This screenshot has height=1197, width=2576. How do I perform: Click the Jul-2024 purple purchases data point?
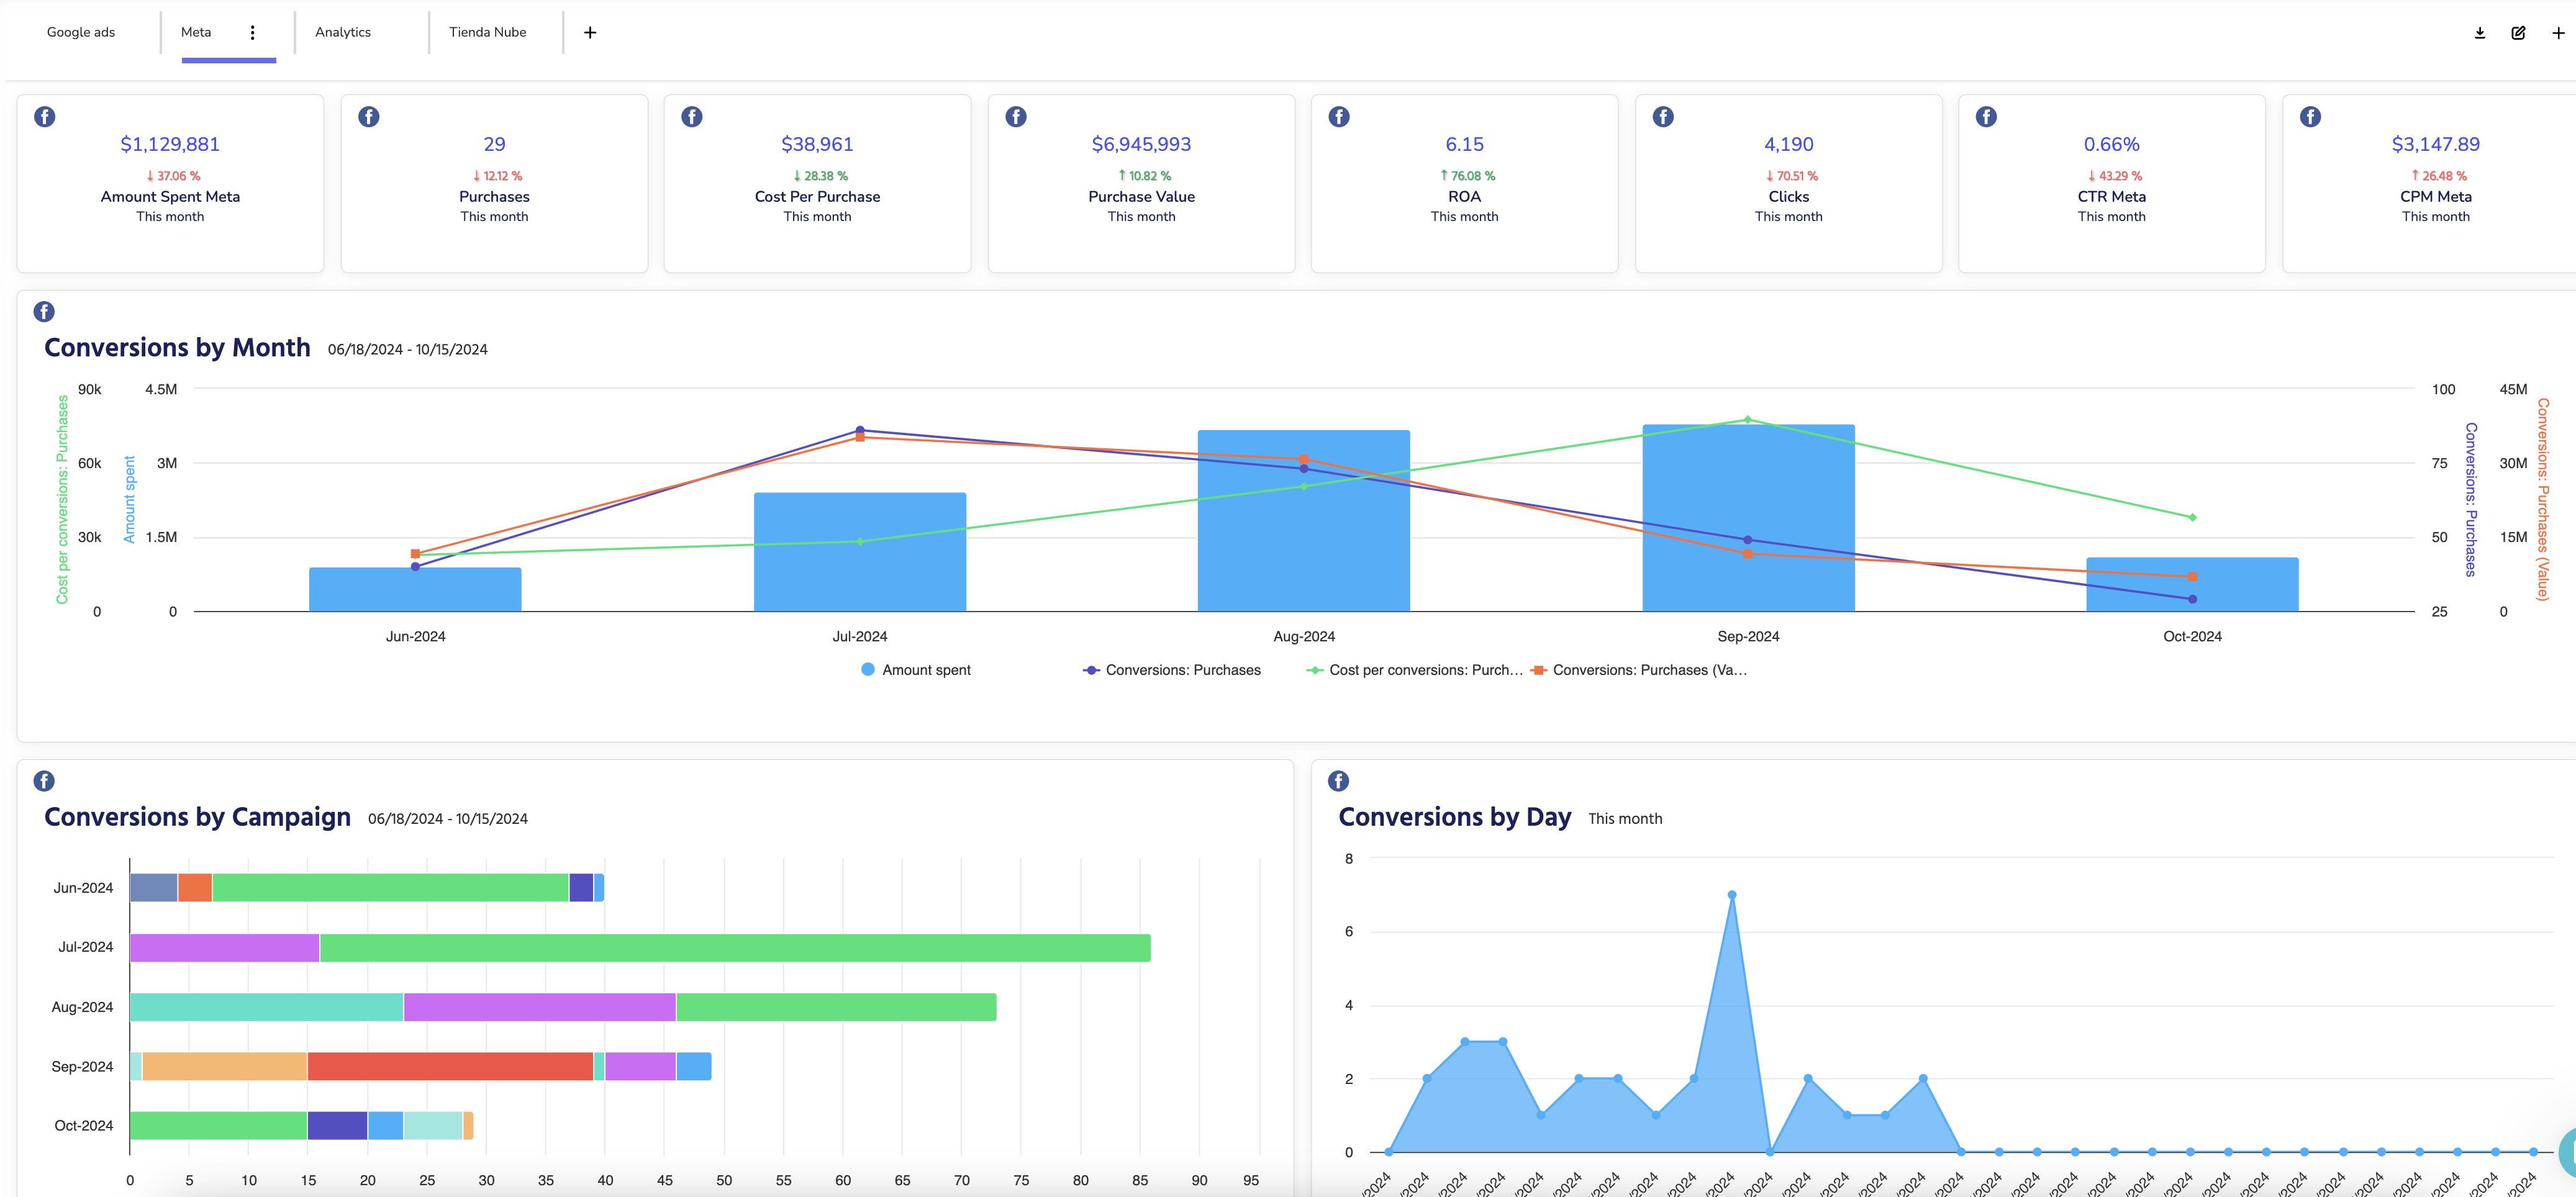(860, 430)
